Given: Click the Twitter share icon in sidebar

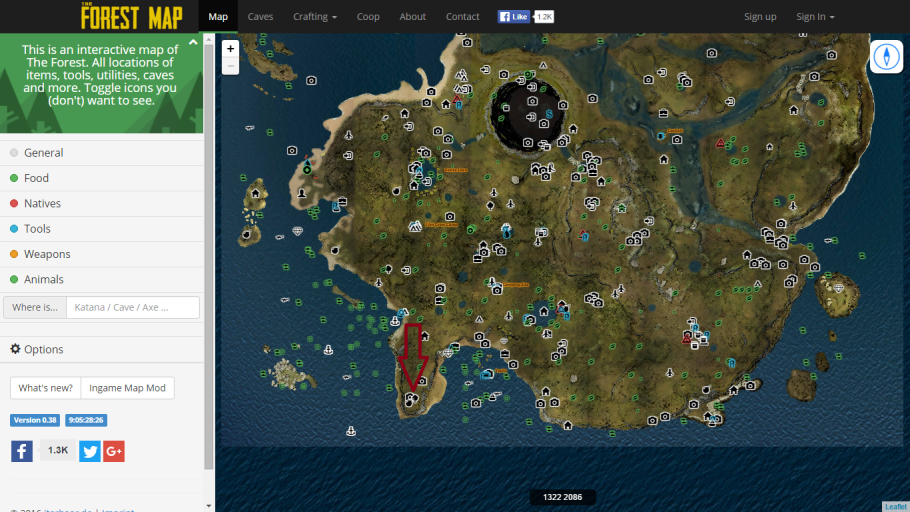Looking at the screenshot, I should click(x=90, y=451).
